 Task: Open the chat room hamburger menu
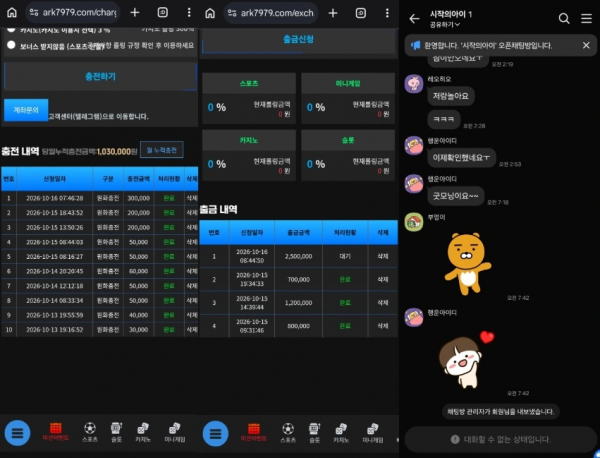(x=586, y=18)
